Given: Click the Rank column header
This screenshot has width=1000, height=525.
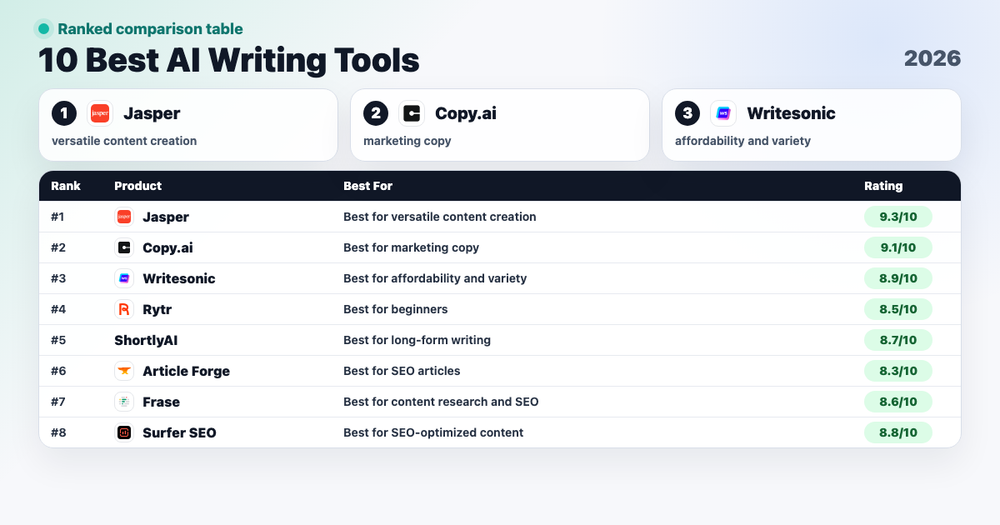Looking at the screenshot, I should [x=66, y=186].
